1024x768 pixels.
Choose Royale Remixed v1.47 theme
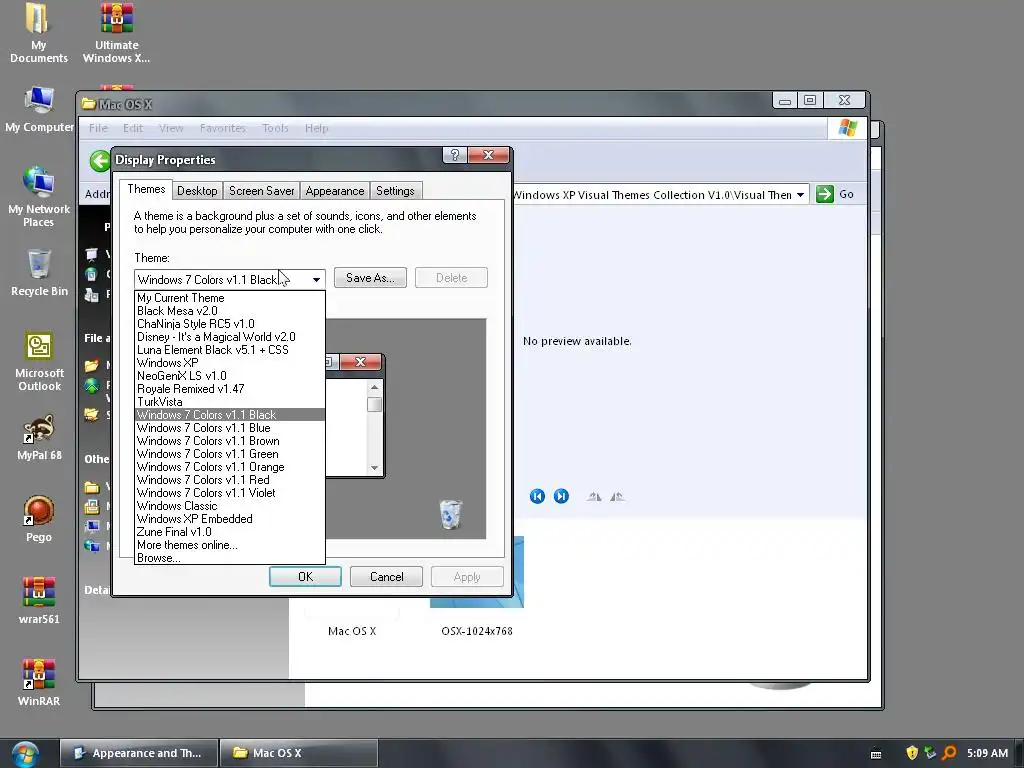(230, 389)
